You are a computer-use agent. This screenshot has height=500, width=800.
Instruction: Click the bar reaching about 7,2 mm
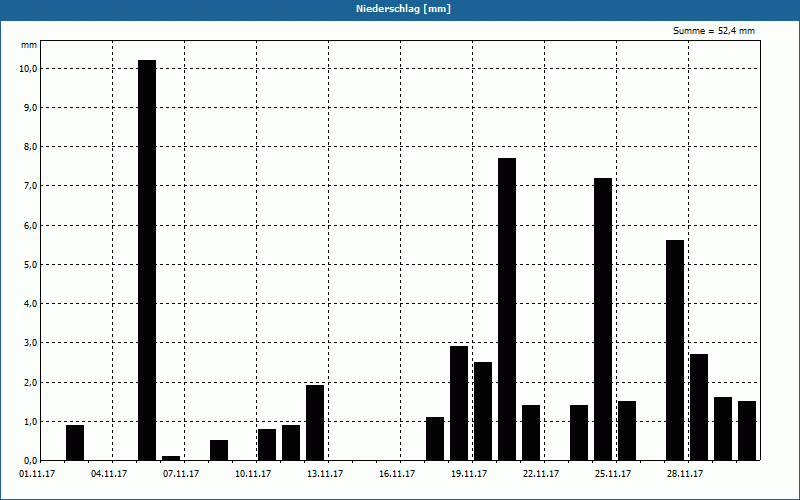[603, 319]
